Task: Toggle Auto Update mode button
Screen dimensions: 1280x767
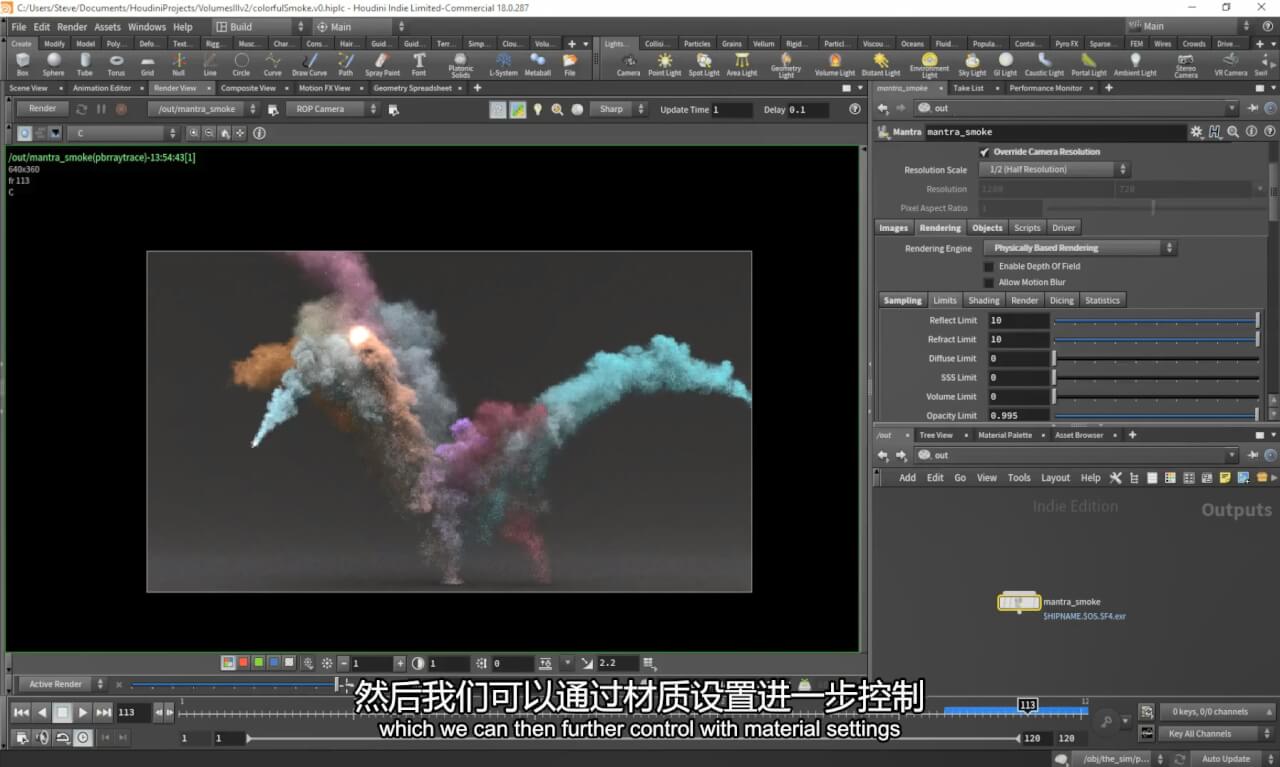Action: pyautogui.click(x=1226, y=759)
